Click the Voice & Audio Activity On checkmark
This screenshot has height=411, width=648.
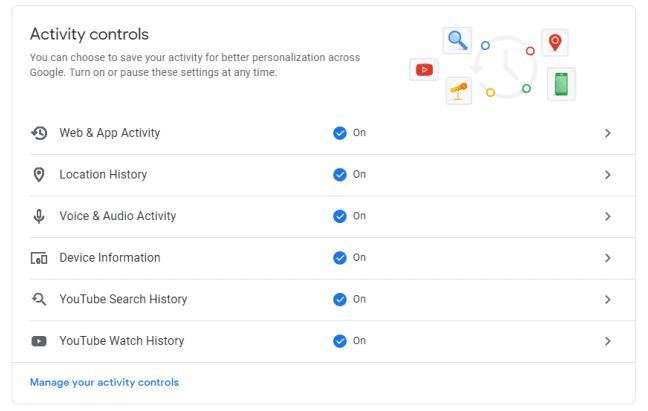click(x=340, y=216)
